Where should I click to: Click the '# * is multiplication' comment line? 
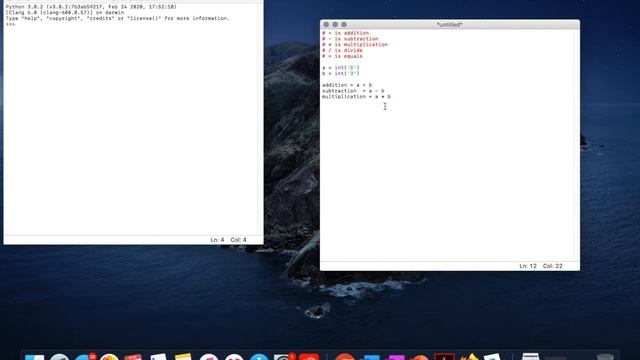[x=355, y=44]
